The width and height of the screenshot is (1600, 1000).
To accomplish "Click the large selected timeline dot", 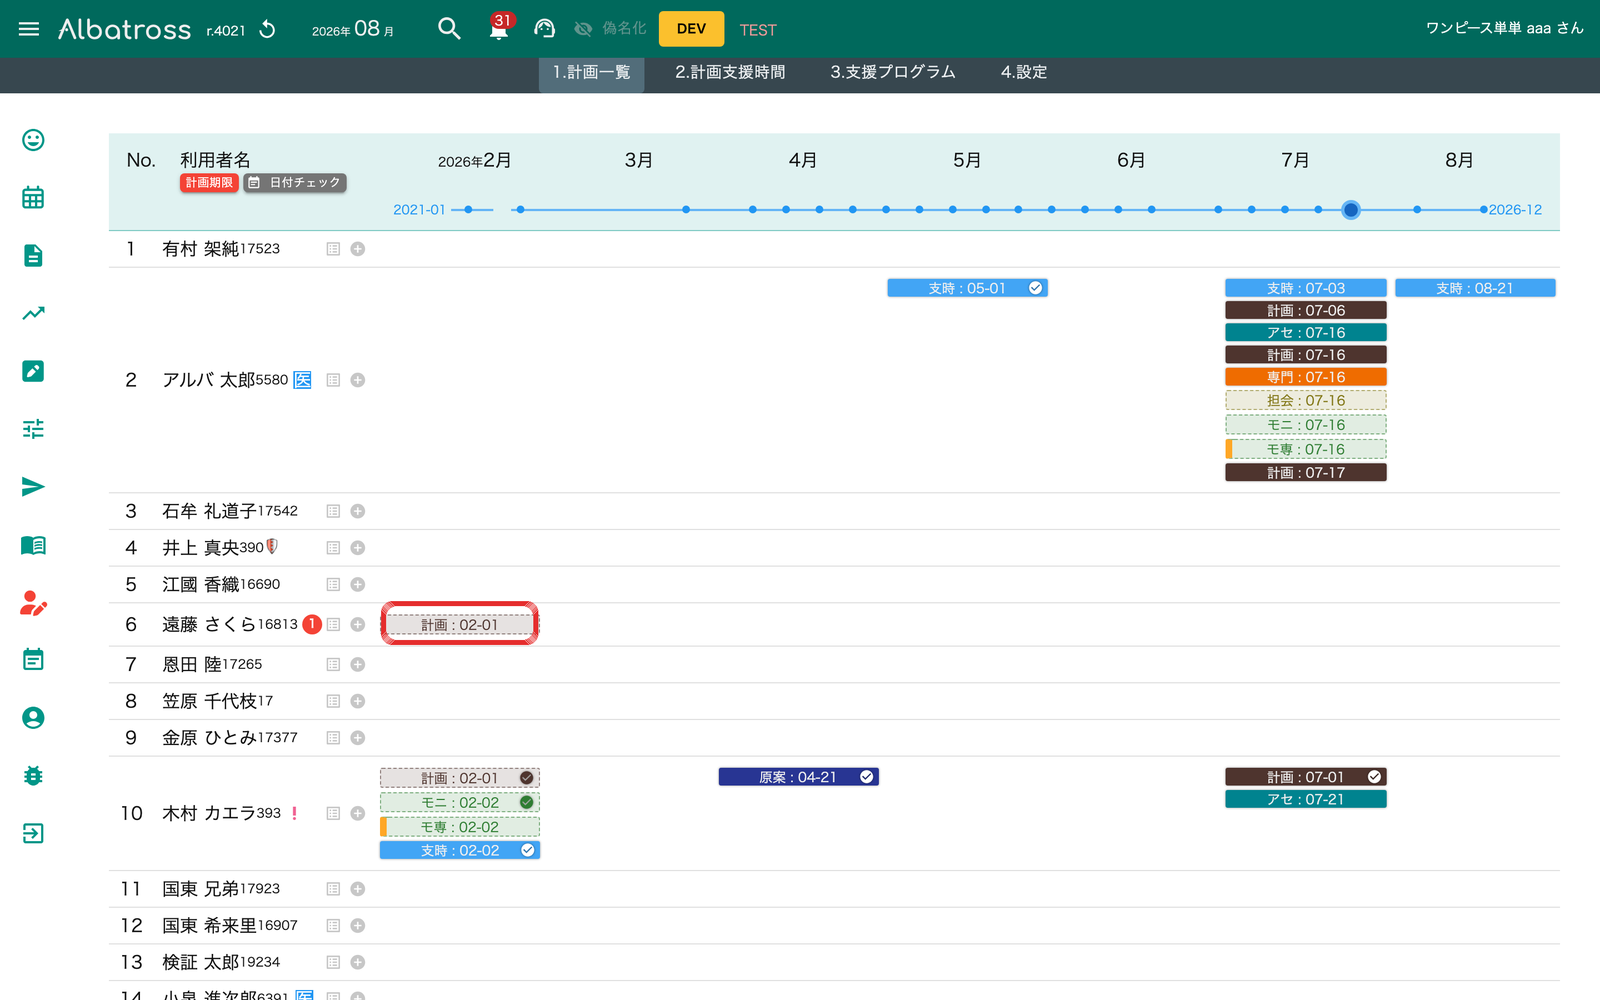I will coord(1351,210).
